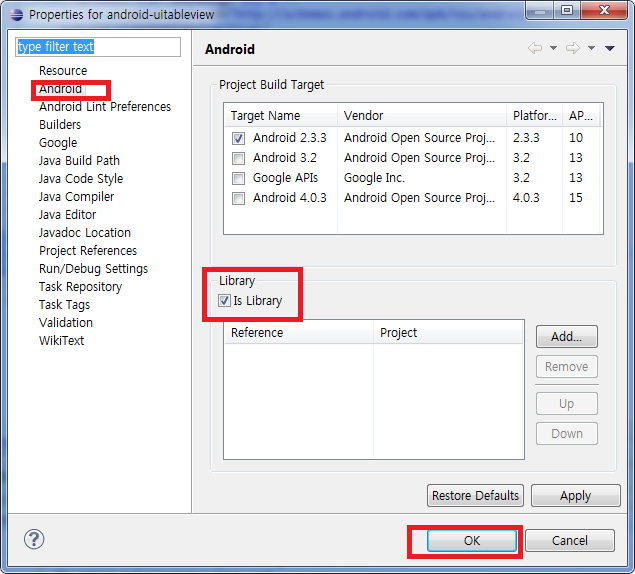Click the Android 4.0.3 target name
This screenshot has width=635, height=574.
click(290, 198)
